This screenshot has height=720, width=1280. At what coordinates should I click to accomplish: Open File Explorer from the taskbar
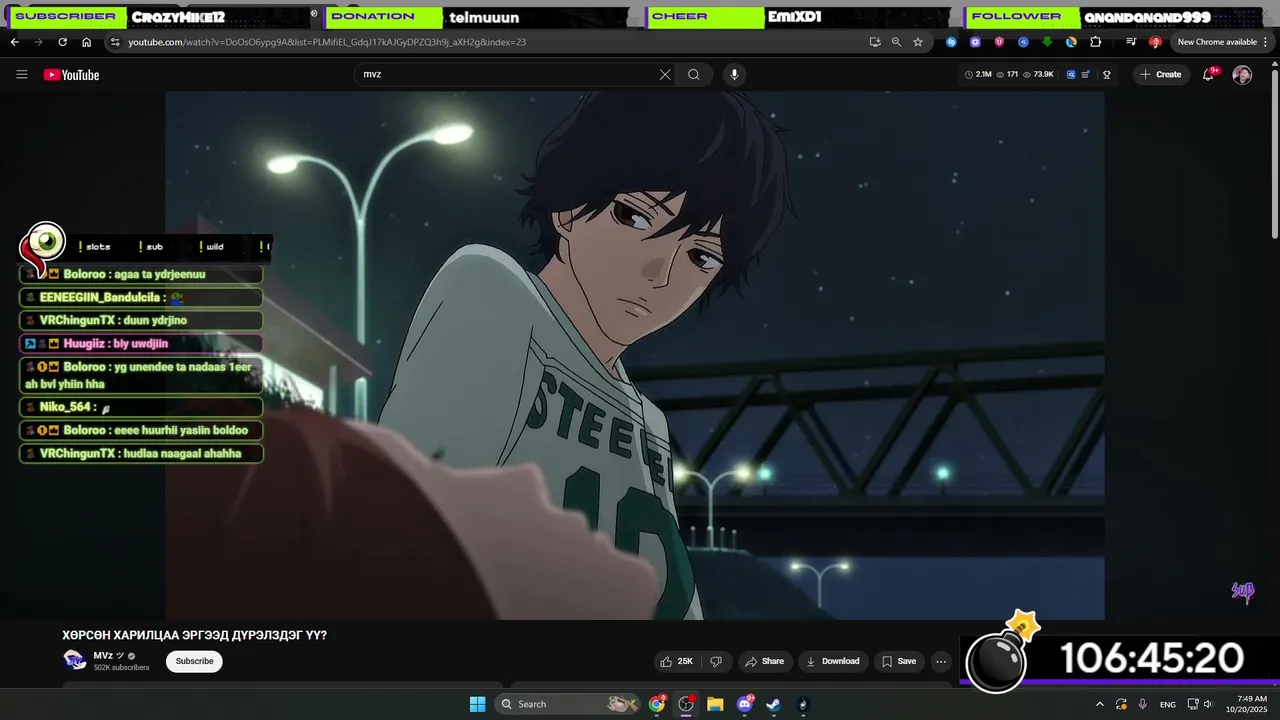715,704
